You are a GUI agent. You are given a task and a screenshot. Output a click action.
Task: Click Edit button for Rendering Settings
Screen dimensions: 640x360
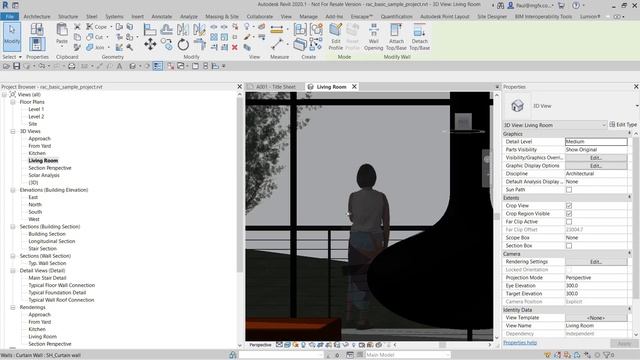click(596, 262)
